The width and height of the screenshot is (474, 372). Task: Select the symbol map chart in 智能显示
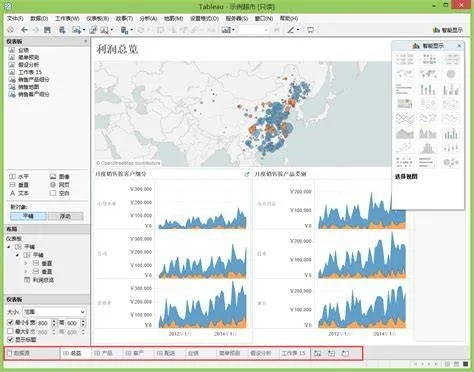[405, 74]
